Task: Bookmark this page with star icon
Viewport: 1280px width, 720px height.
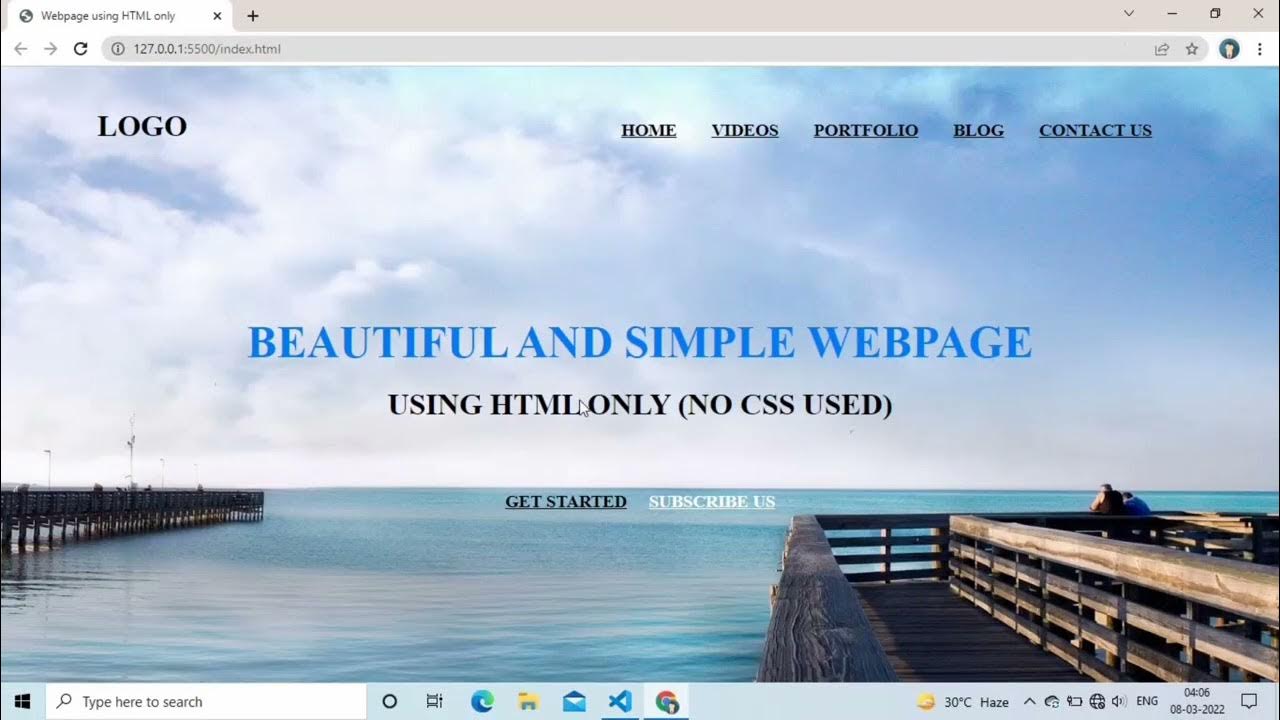Action: (1192, 49)
